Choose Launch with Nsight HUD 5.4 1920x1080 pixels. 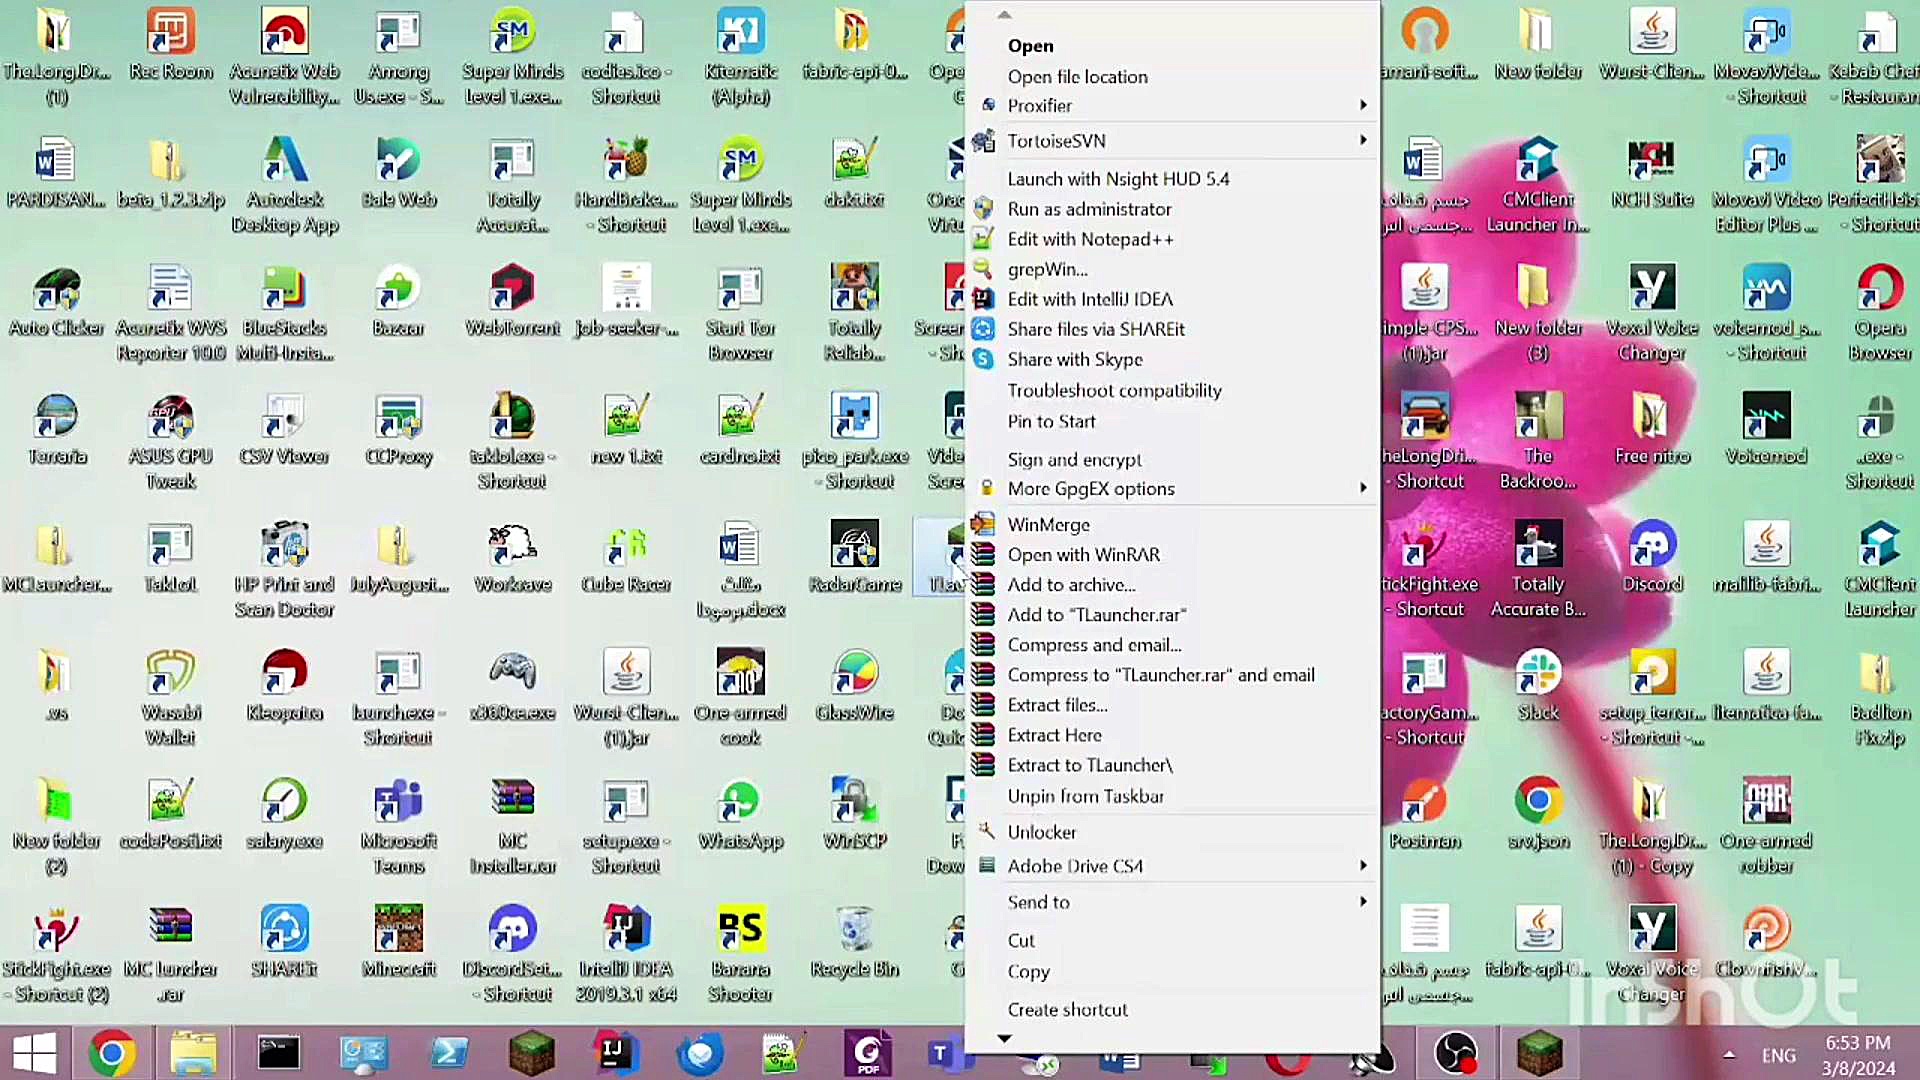(1172, 179)
